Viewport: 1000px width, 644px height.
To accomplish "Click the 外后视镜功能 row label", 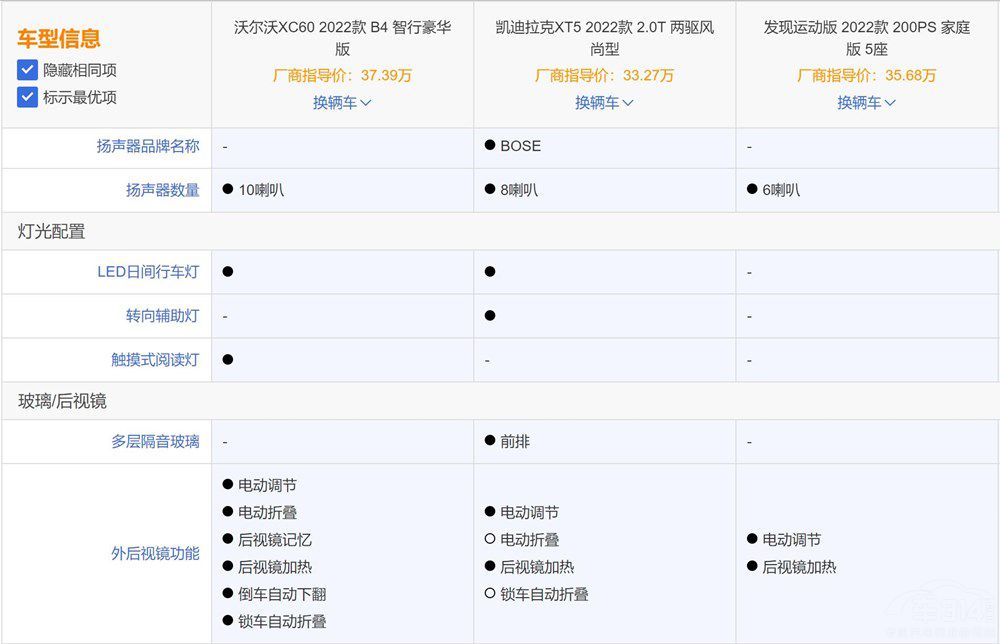I will [155, 553].
